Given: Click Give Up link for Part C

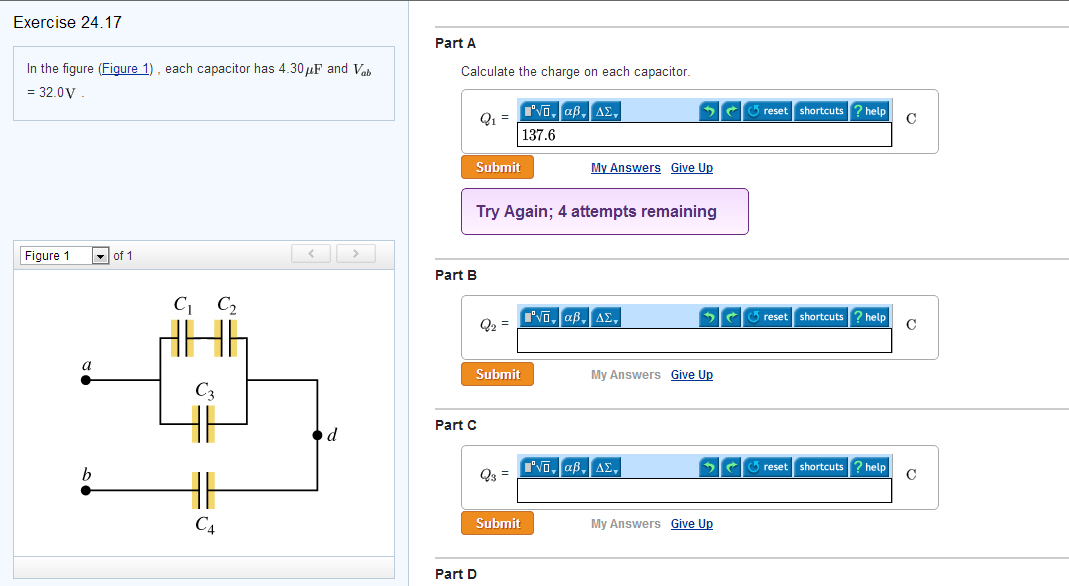Looking at the screenshot, I should 692,524.
